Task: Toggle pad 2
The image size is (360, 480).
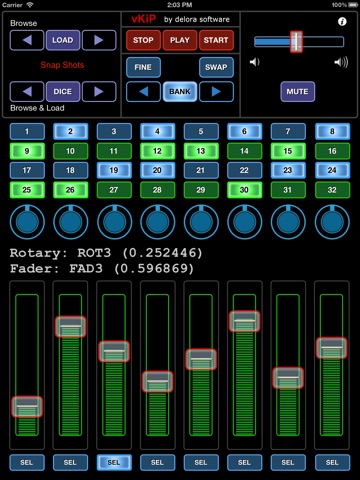Action: (x=70, y=131)
